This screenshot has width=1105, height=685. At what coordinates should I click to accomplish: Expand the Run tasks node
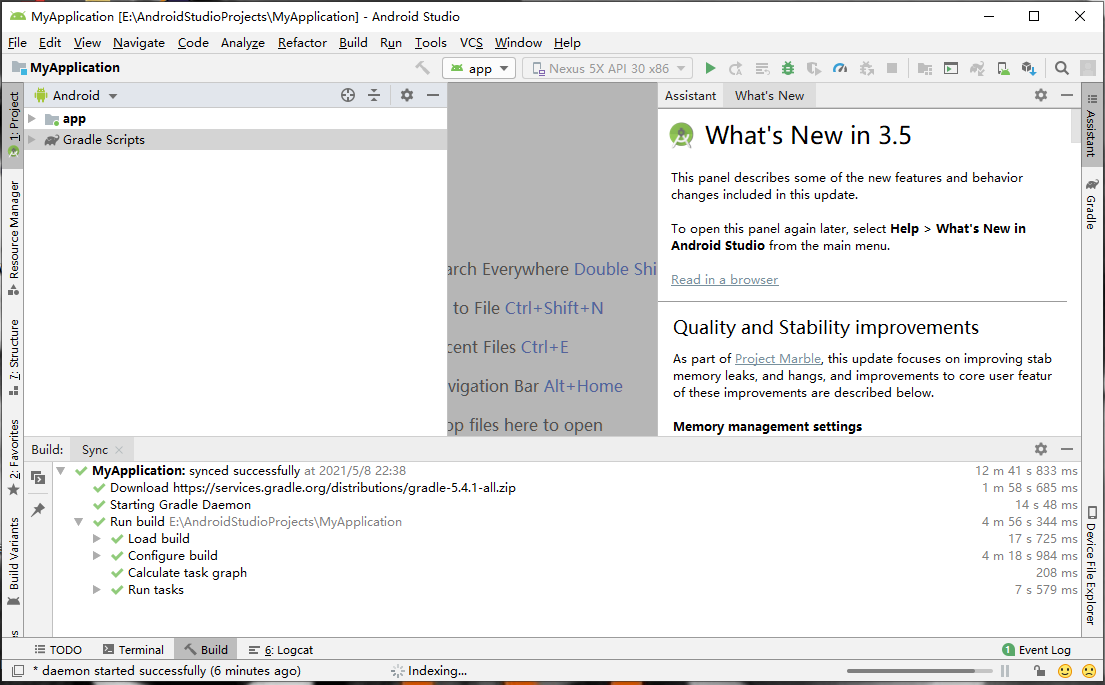tap(97, 590)
